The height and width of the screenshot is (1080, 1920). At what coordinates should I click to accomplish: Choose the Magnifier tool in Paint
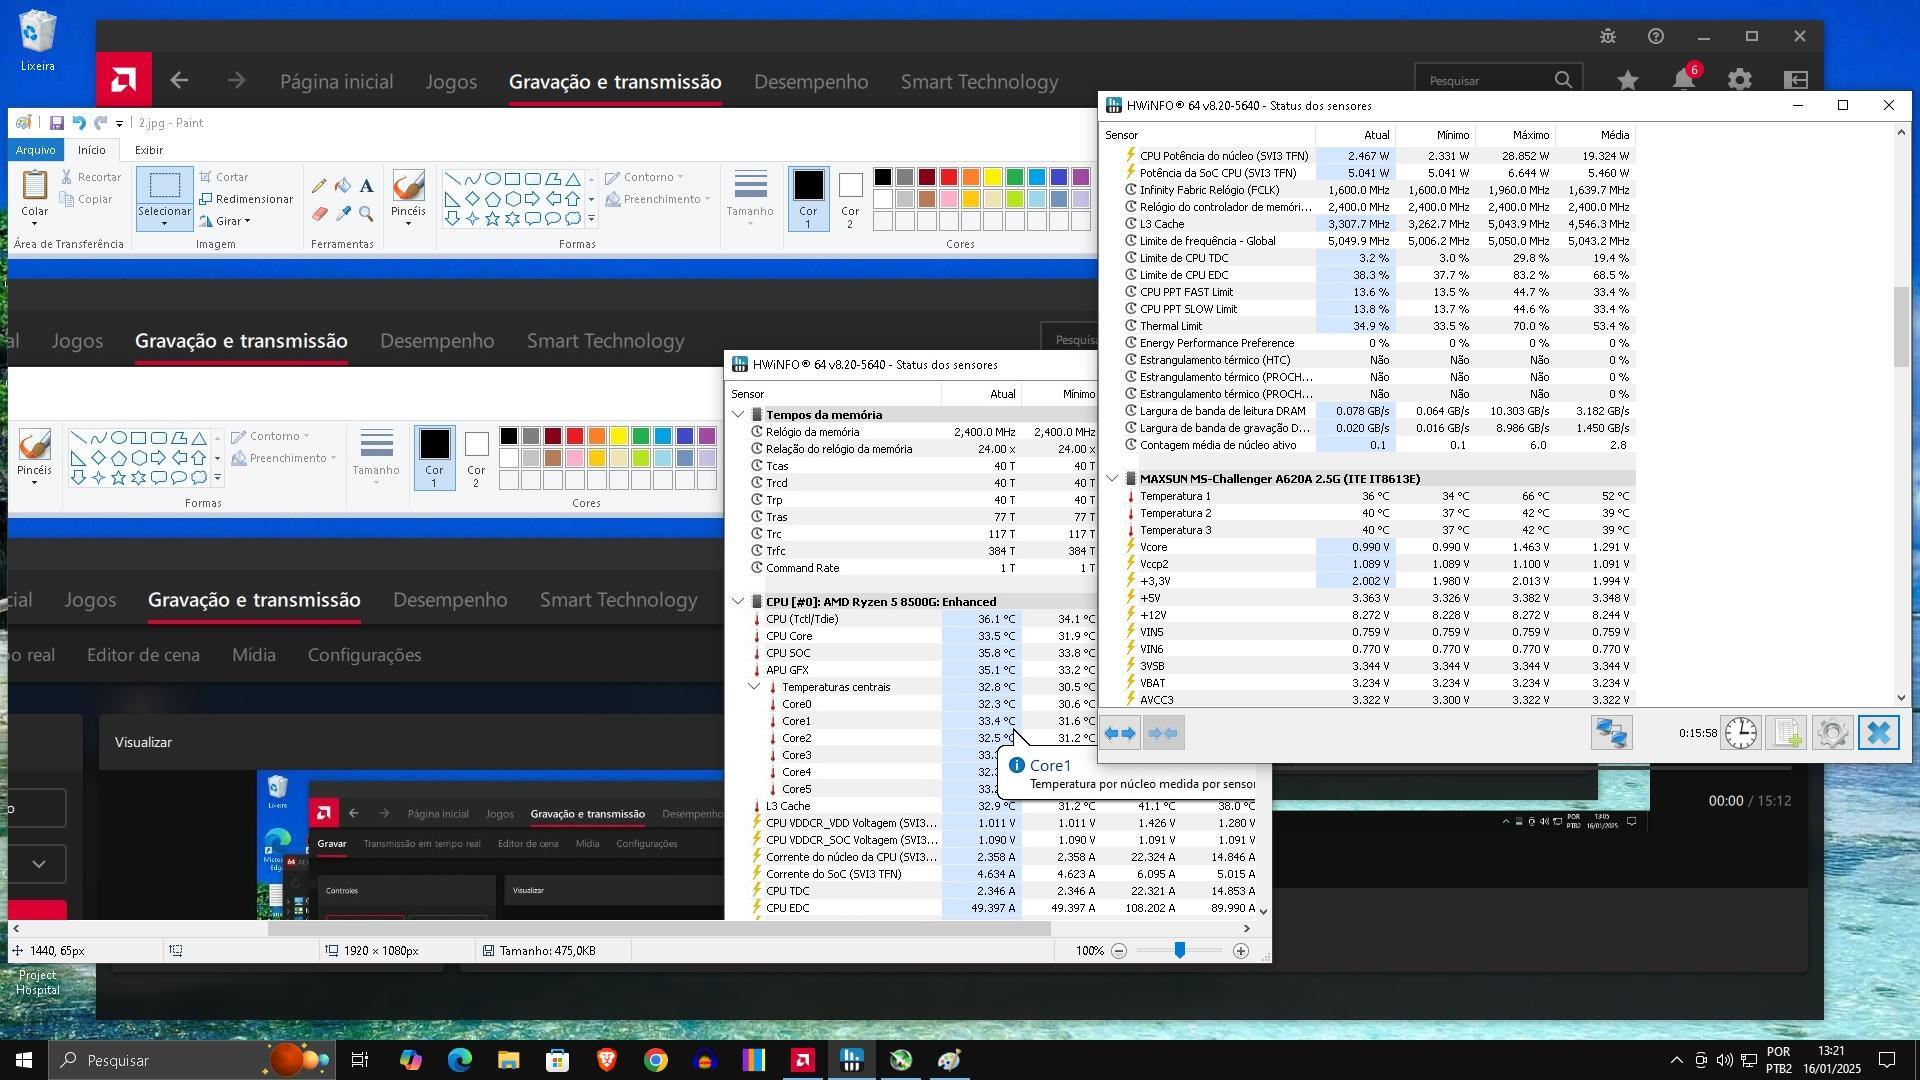[367, 213]
